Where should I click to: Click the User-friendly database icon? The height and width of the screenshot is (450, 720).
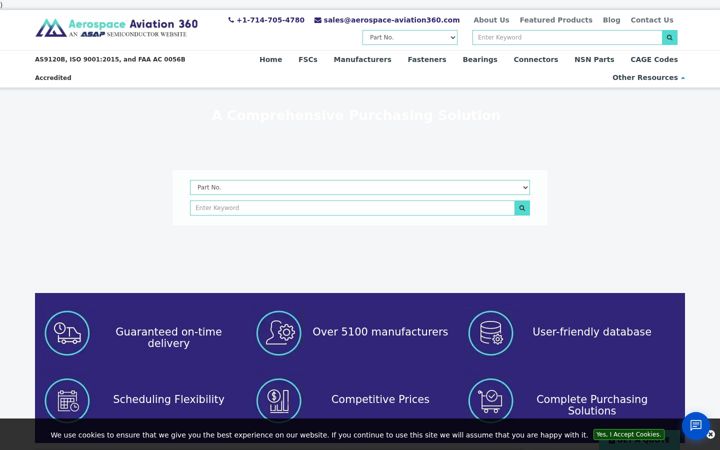click(490, 333)
